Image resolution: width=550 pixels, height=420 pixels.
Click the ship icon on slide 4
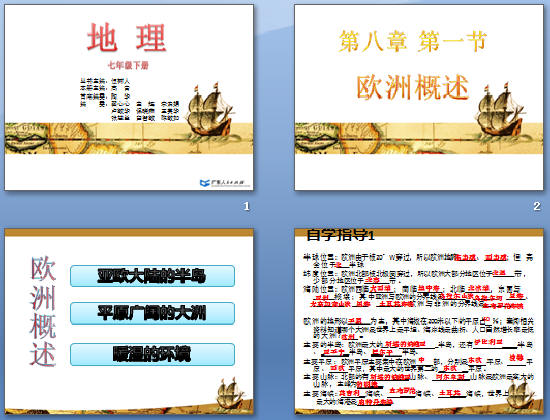coord(521,395)
